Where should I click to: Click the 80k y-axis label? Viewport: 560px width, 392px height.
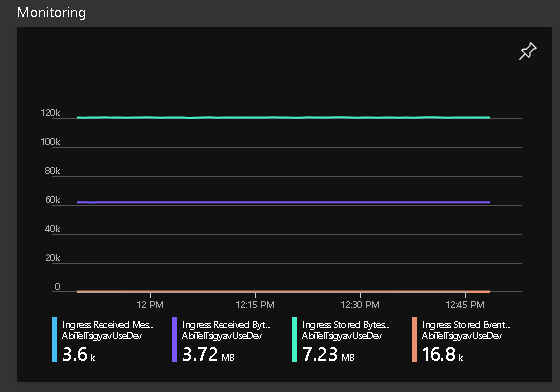click(x=52, y=171)
